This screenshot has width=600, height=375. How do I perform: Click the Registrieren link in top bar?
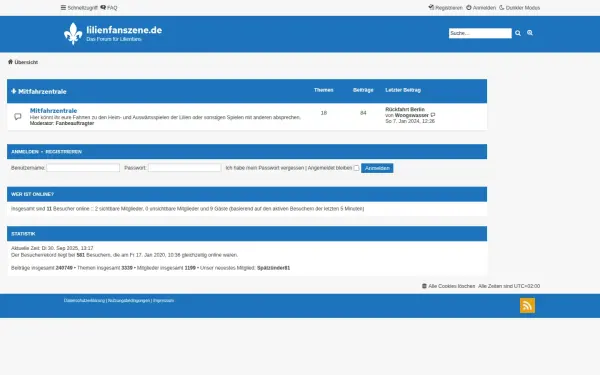(445, 8)
